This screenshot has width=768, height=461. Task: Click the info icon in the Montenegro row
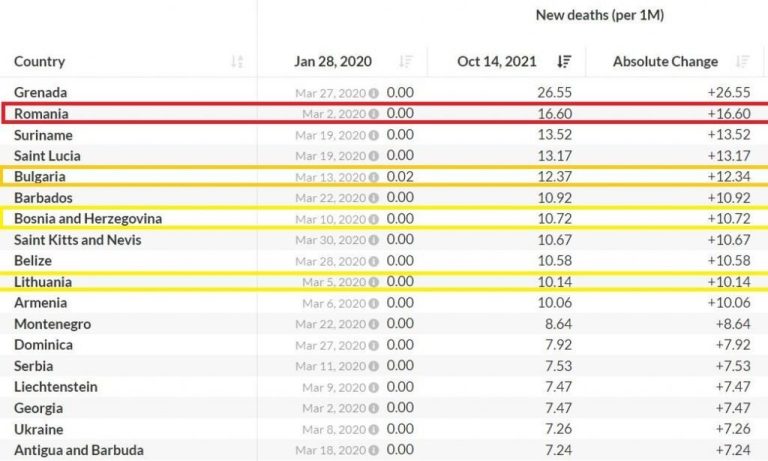[x=373, y=324]
